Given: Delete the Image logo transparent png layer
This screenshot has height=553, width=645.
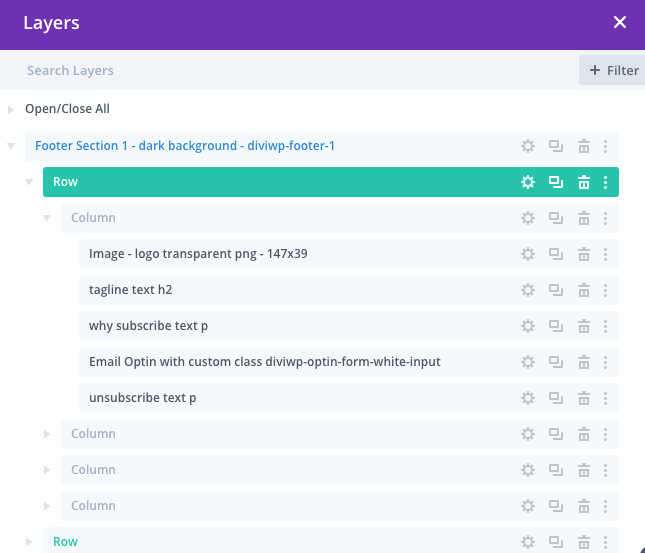Looking at the screenshot, I should click(584, 254).
